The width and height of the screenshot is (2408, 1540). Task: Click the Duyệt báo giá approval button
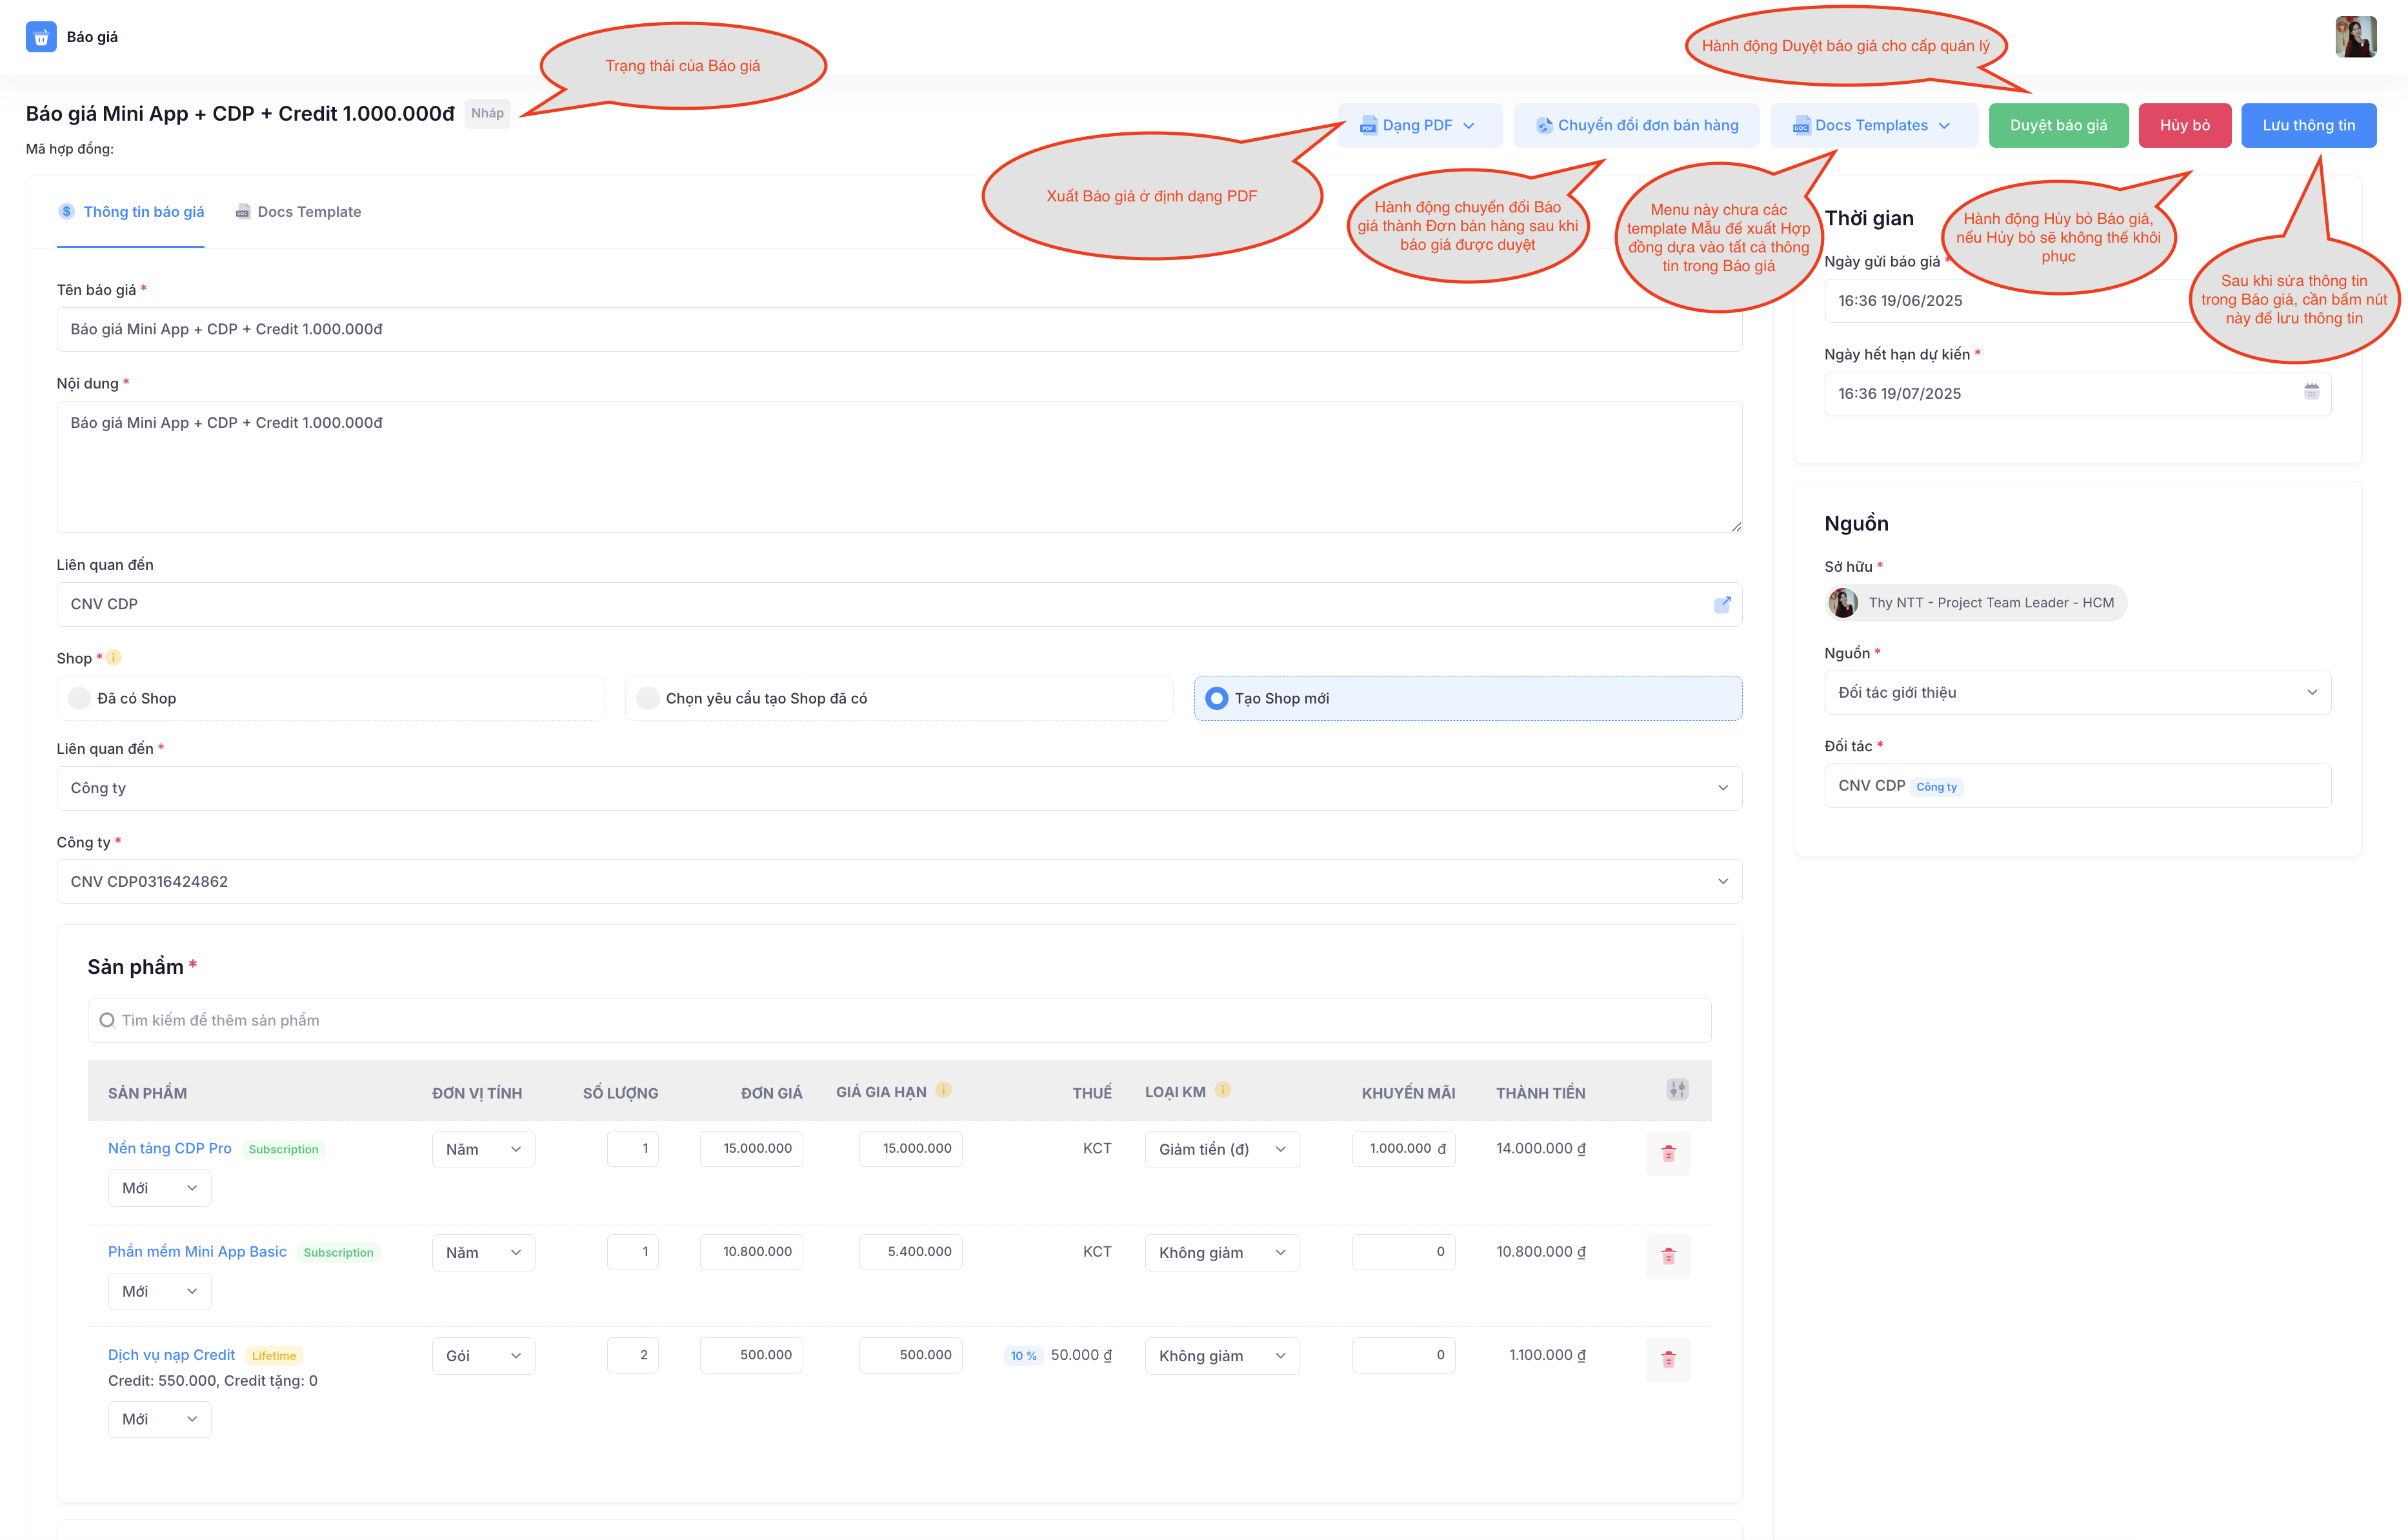pyautogui.click(x=2058, y=125)
